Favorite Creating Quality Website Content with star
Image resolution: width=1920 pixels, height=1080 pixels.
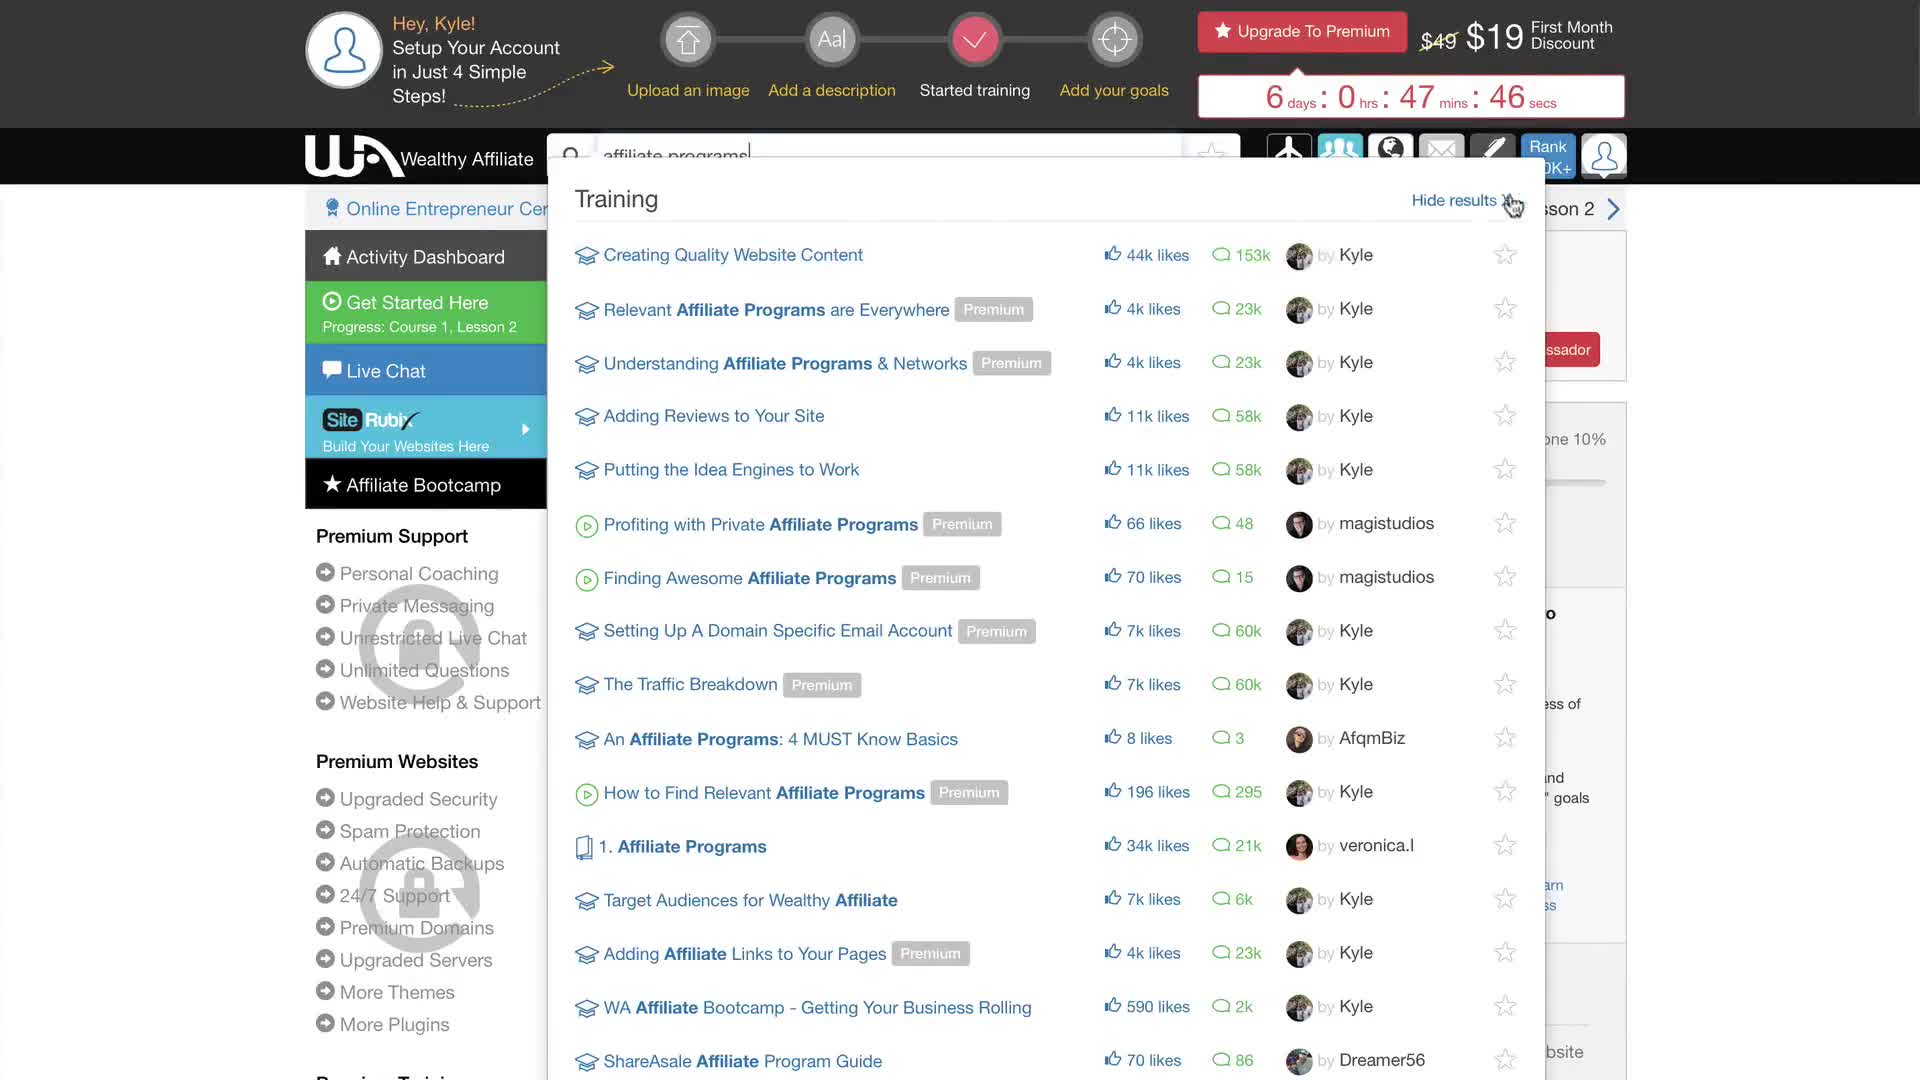1505,255
